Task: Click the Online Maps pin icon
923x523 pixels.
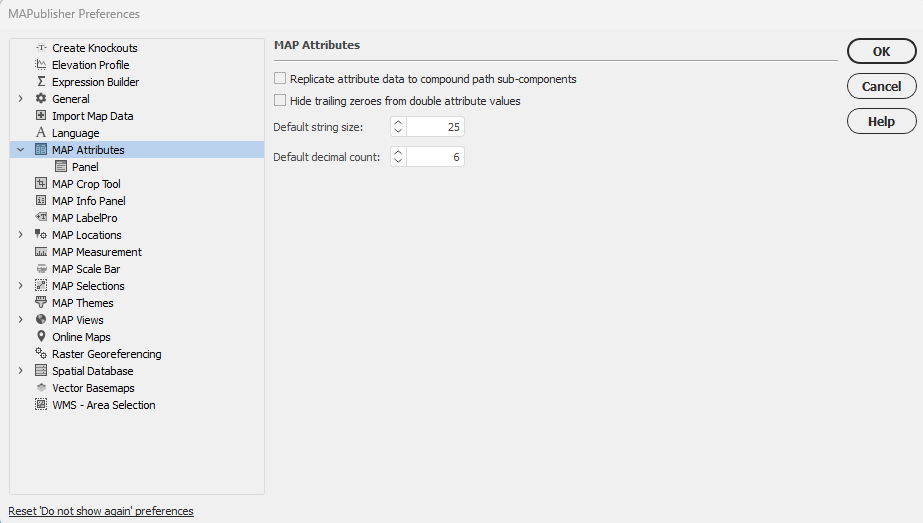Action: click(41, 336)
